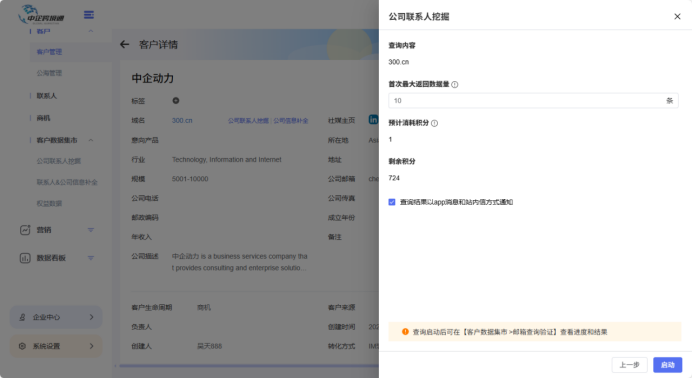693x378 pixels.
Task: Expand the 企业中心 arrow
Action: pyautogui.click(x=91, y=317)
